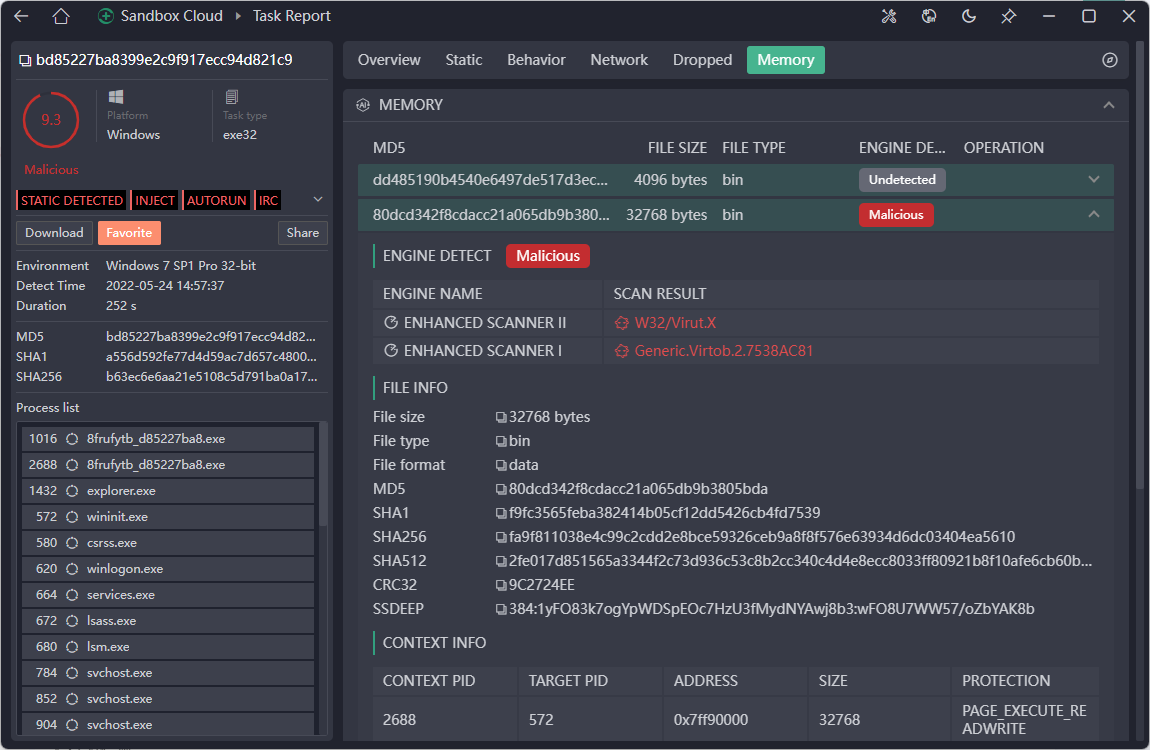Image resolution: width=1150 pixels, height=750 pixels.
Task: Toggle dark mode with the moon icon
Action: (x=969, y=16)
